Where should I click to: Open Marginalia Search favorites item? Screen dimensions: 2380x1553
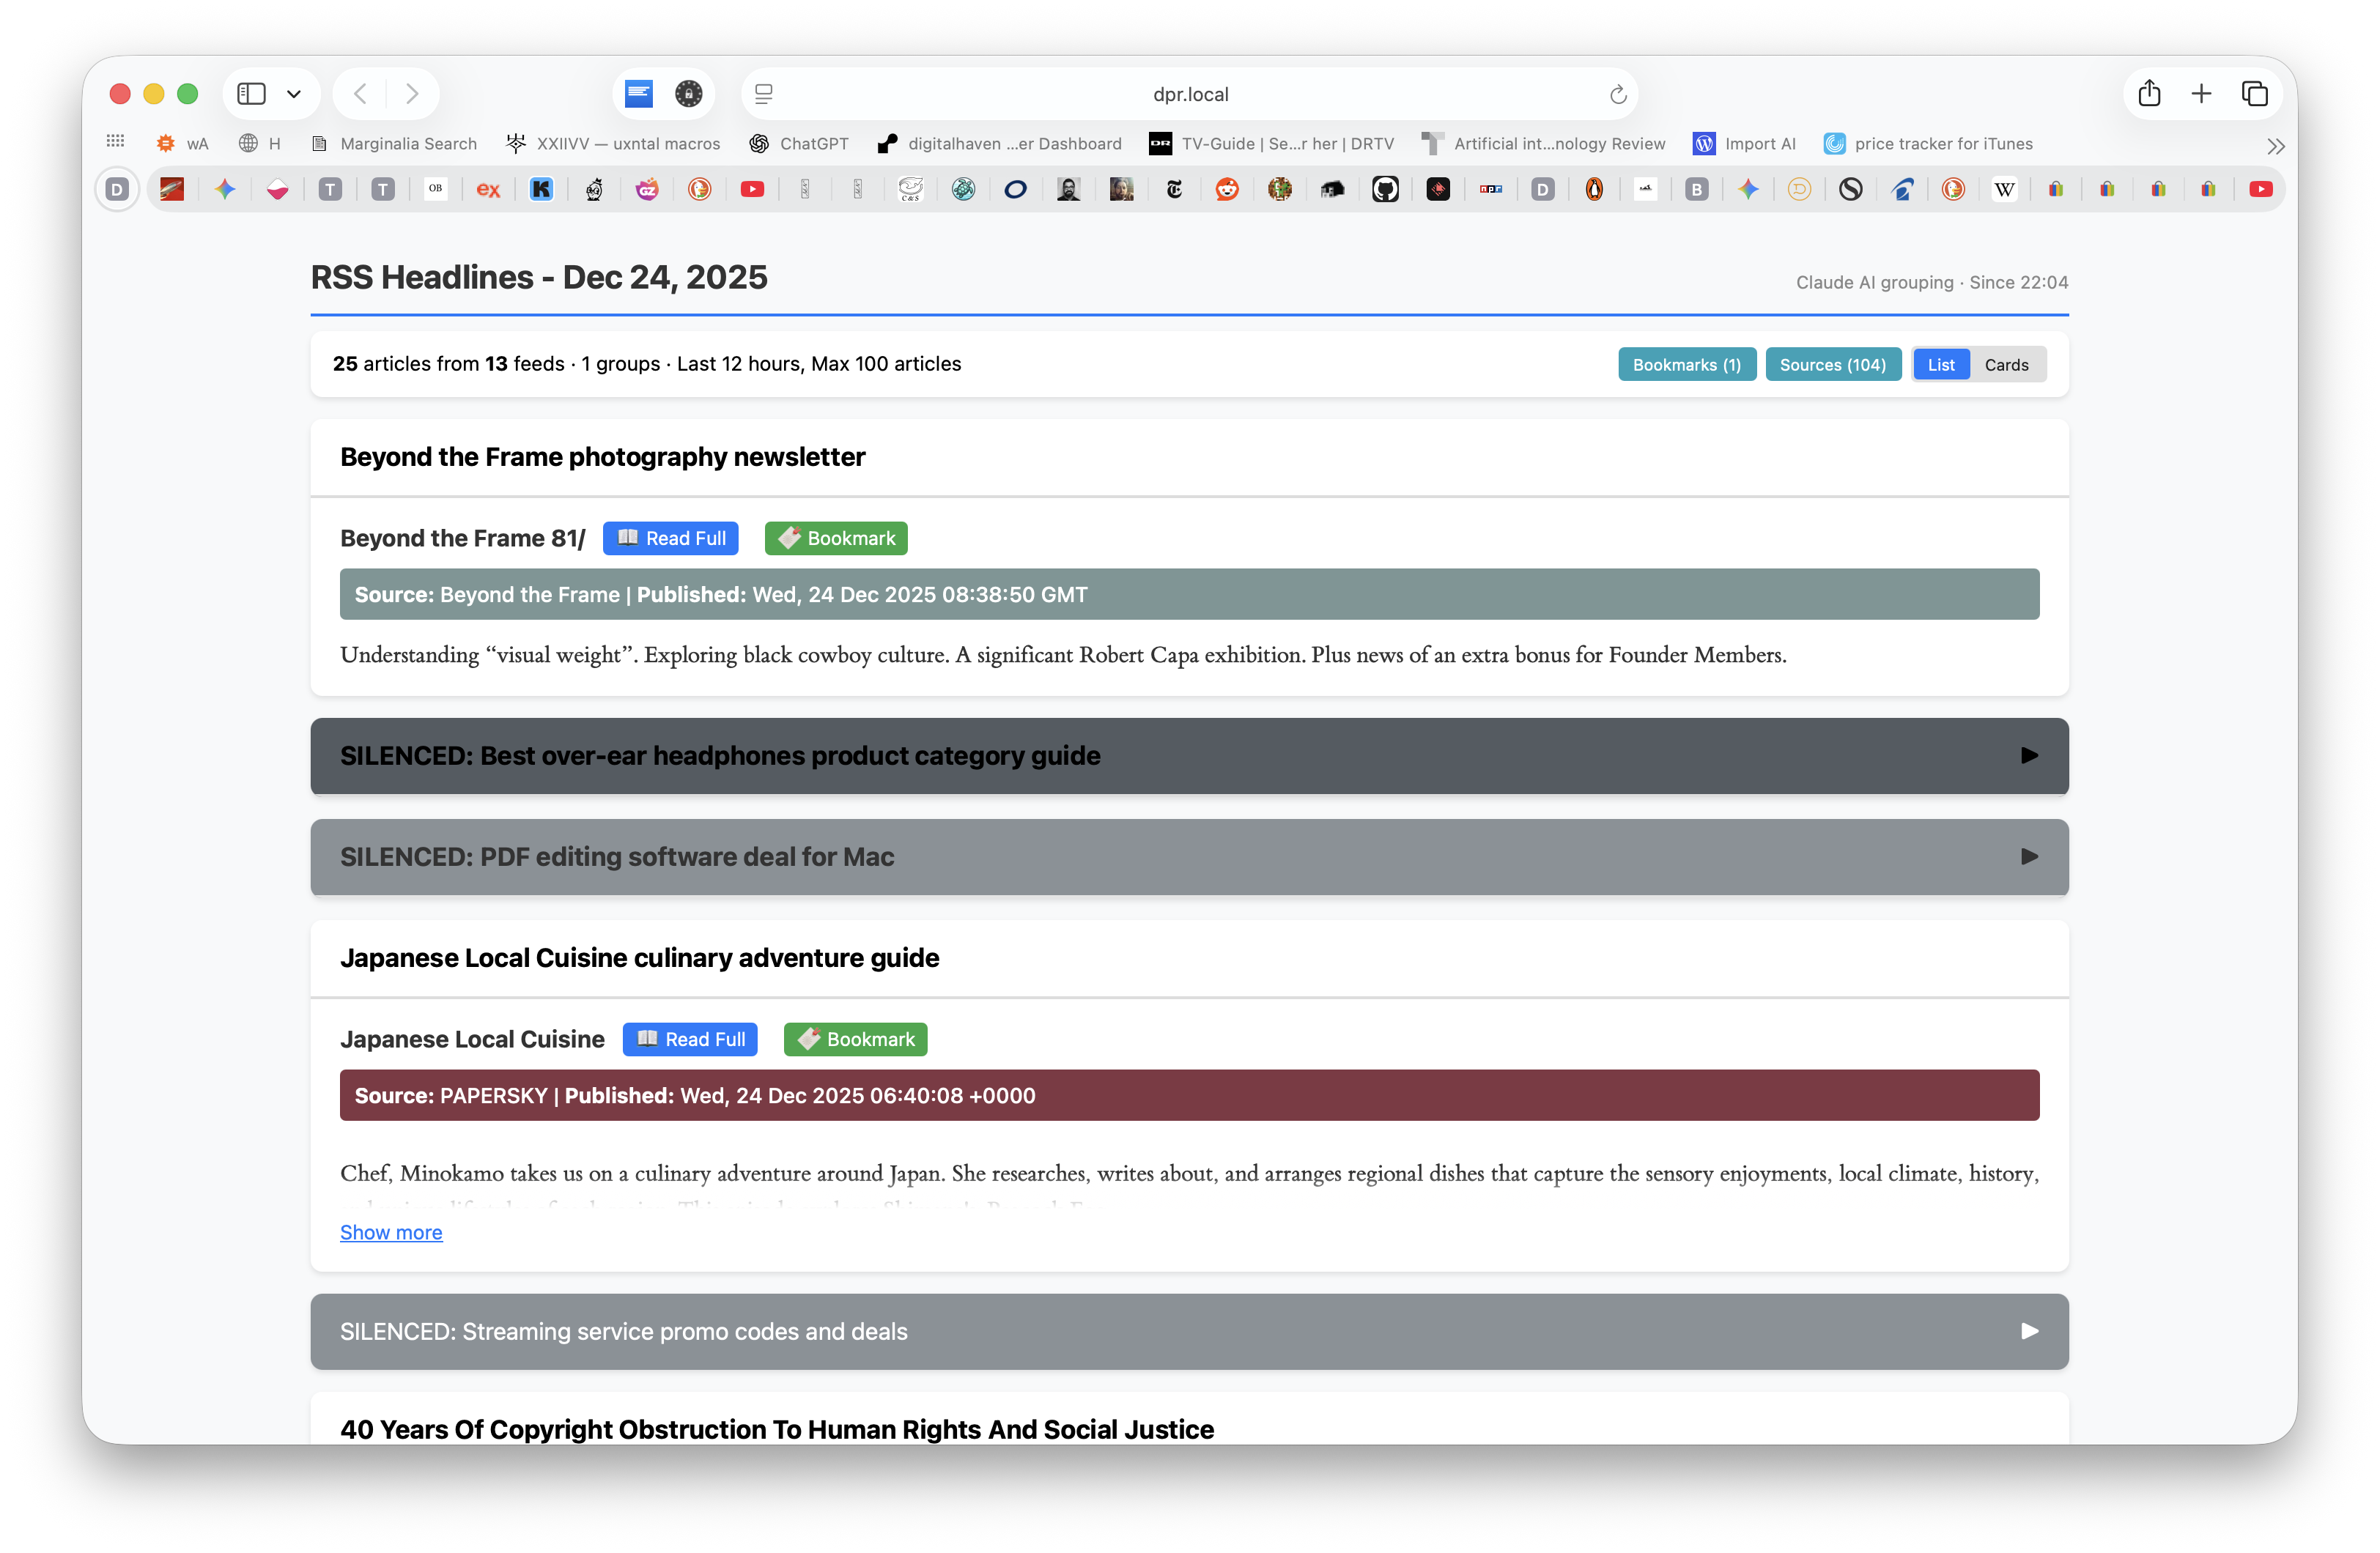(x=394, y=144)
